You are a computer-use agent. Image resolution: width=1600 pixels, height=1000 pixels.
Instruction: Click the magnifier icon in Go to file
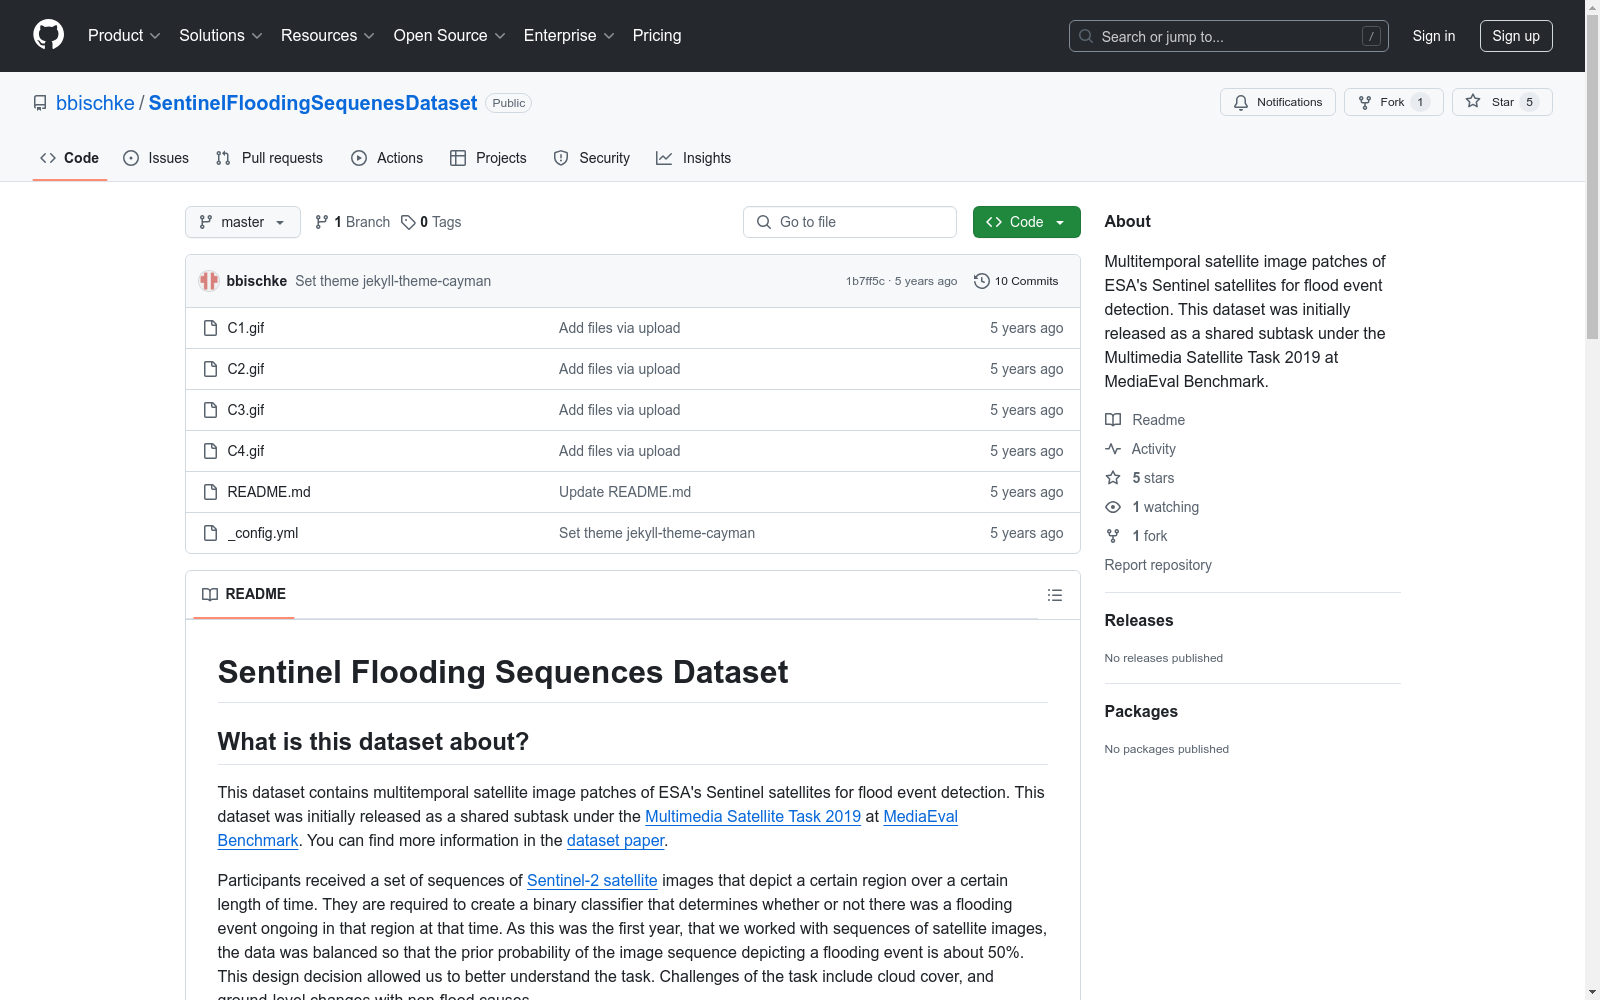764,222
